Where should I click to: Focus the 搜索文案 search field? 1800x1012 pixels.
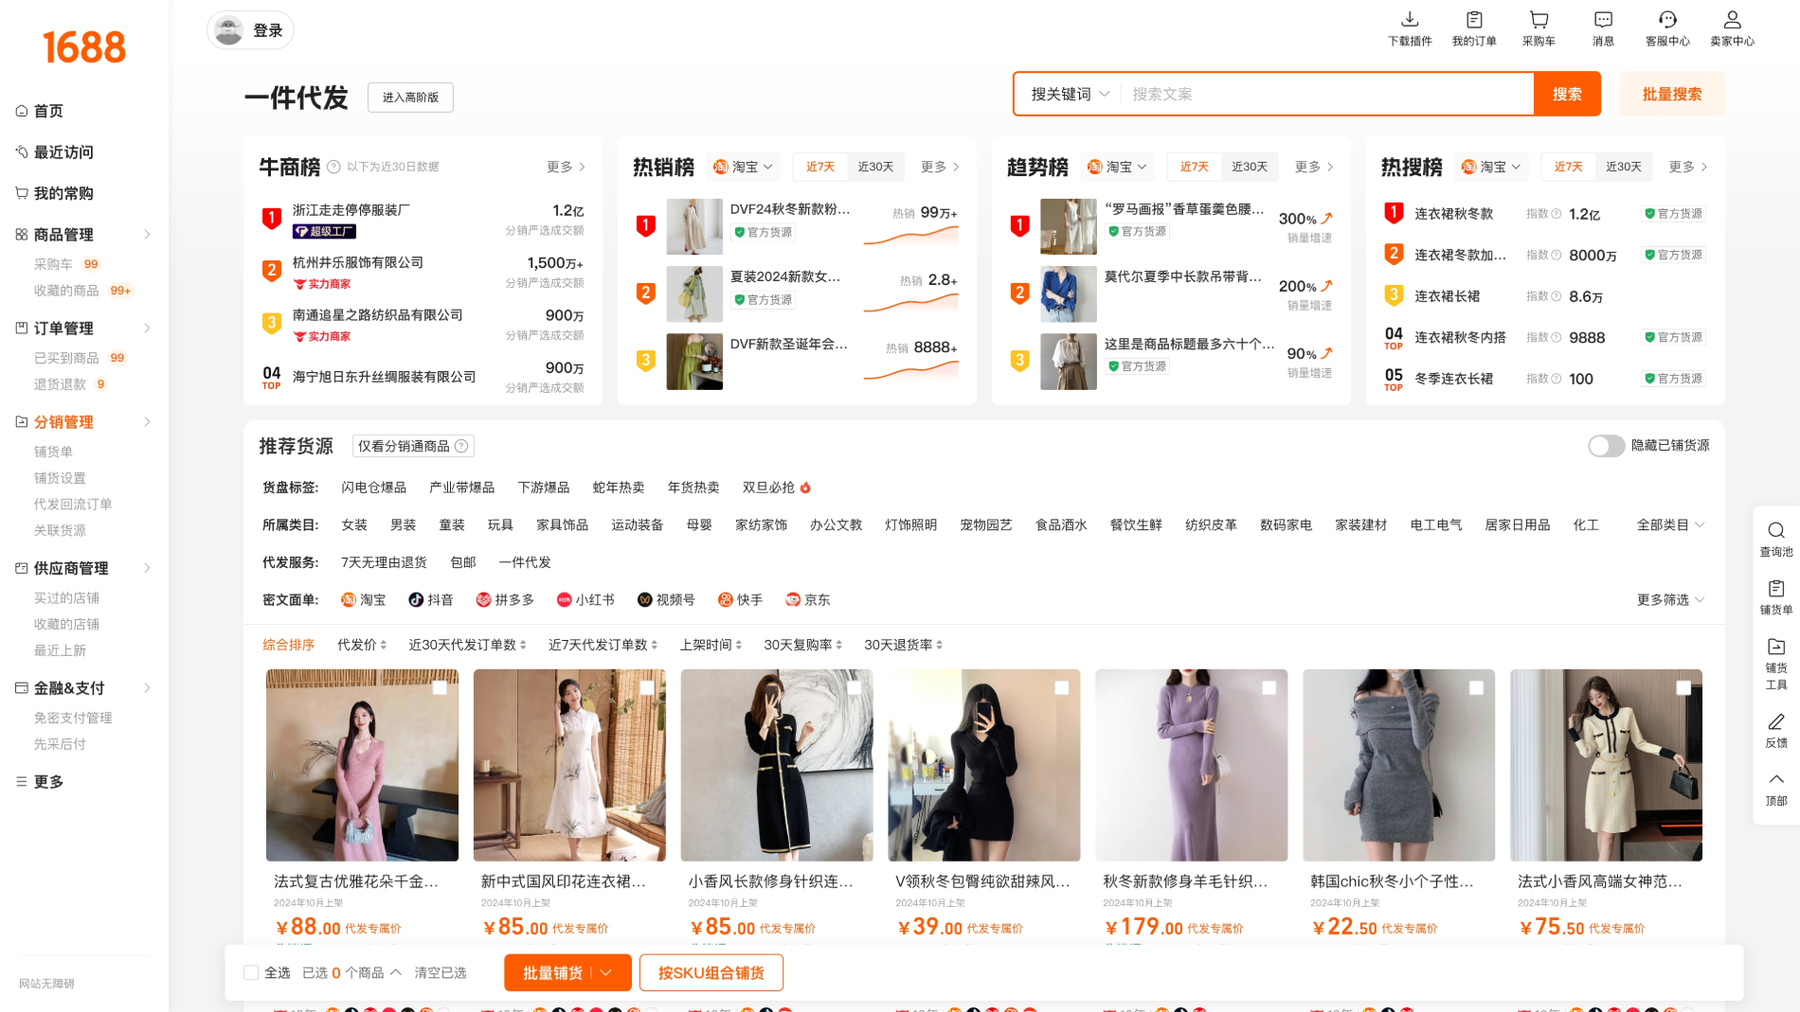(1326, 94)
